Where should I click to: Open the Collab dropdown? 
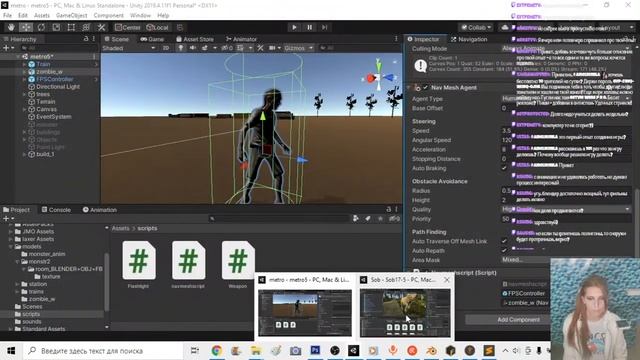point(476,27)
